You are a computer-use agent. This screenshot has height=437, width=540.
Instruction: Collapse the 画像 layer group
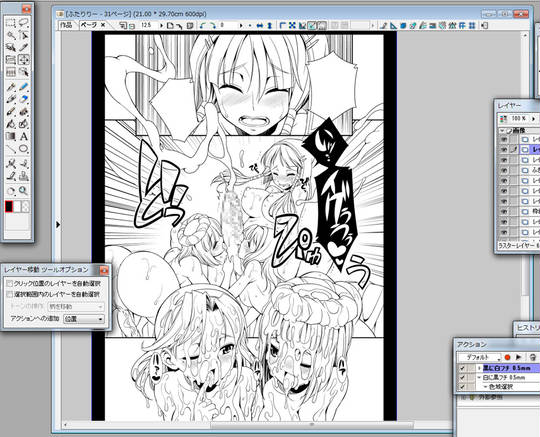502,131
